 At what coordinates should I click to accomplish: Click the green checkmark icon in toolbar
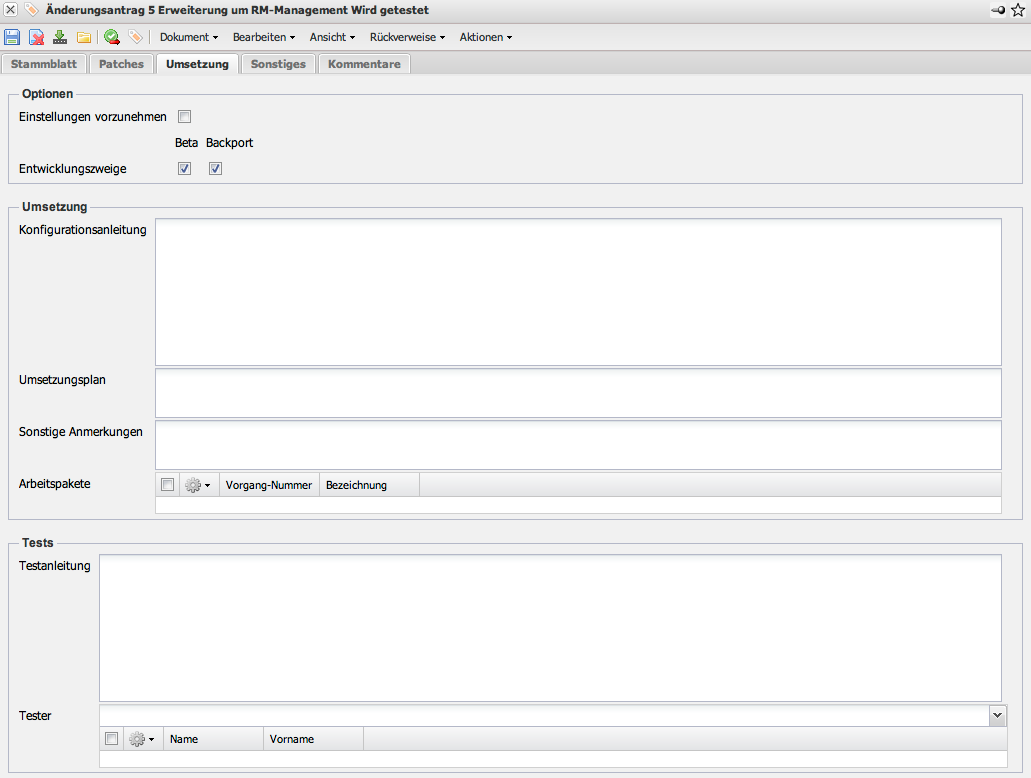pos(111,37)
